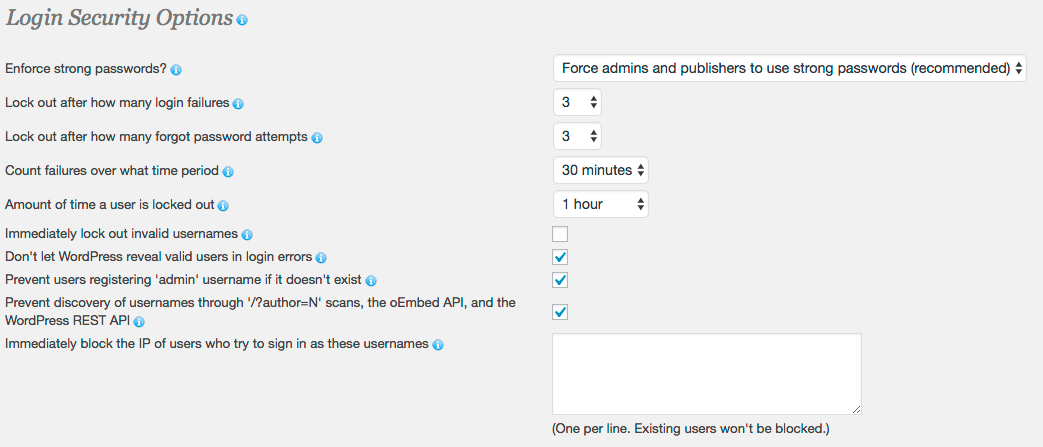The width and height of the screenshot is (1043, 447).
Task: Click info icon for WordPress login errors option
Action: point(321,258)
